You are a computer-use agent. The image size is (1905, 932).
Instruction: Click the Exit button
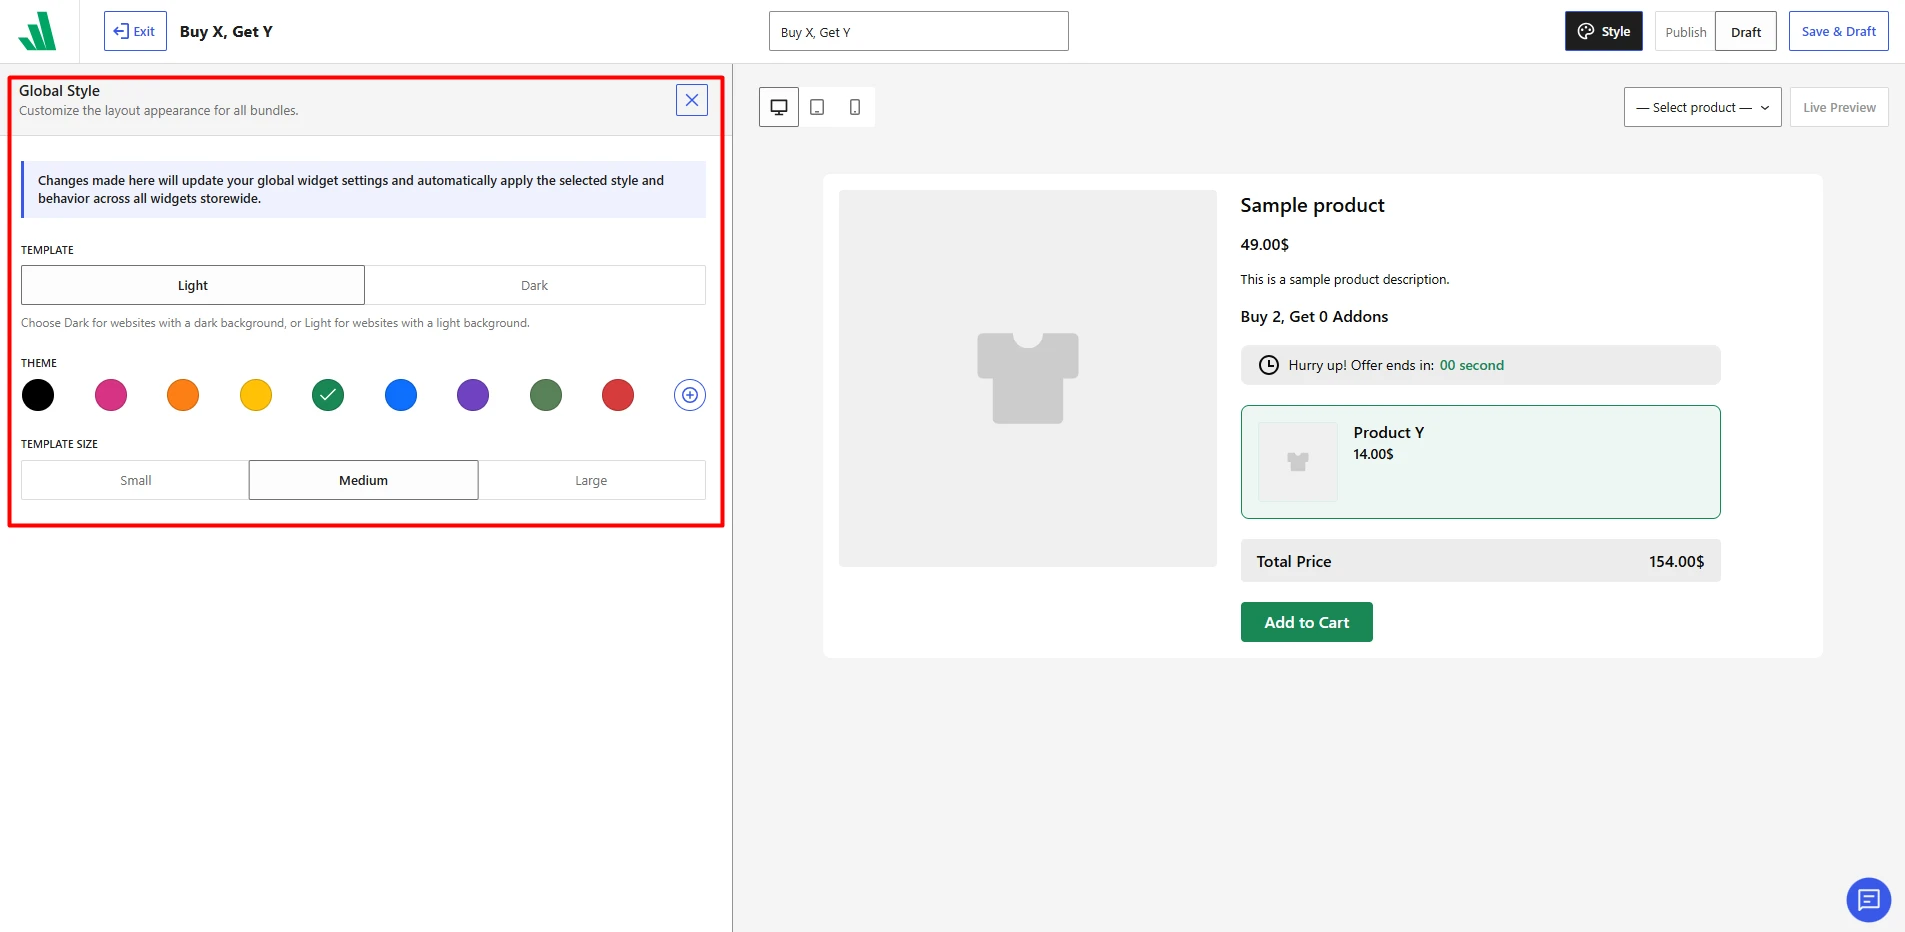point(135,31)
